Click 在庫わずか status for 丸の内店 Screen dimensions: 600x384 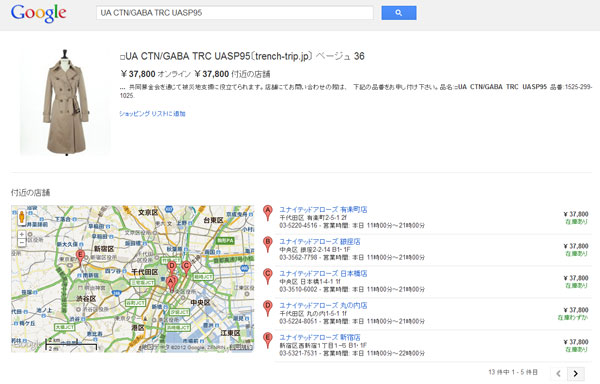pyautogui.click(x=573, y=317)
